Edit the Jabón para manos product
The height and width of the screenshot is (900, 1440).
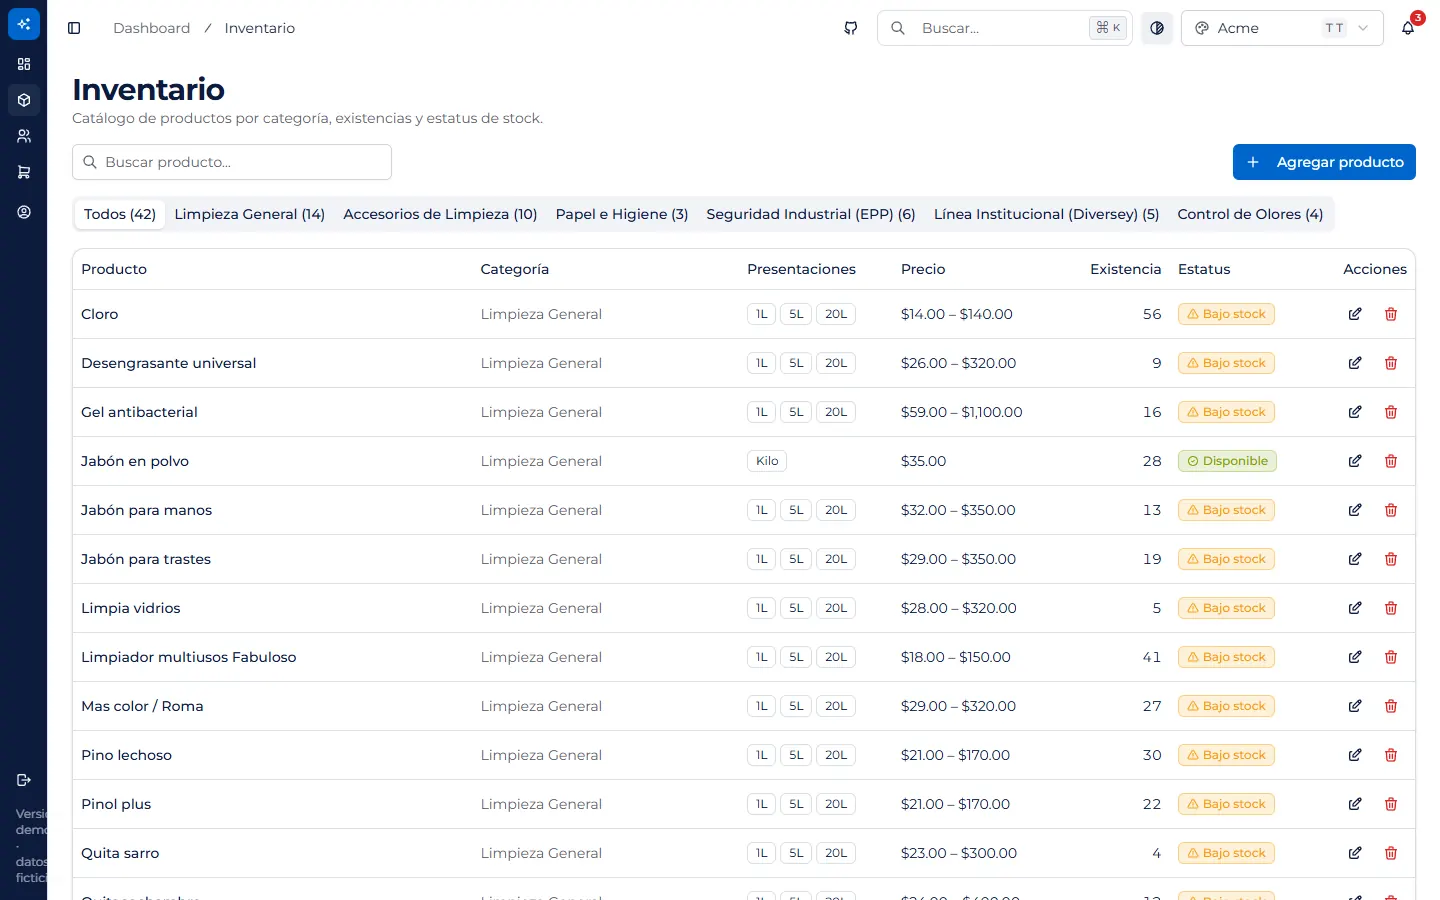pyautogui.click(x=1355, y=510)
